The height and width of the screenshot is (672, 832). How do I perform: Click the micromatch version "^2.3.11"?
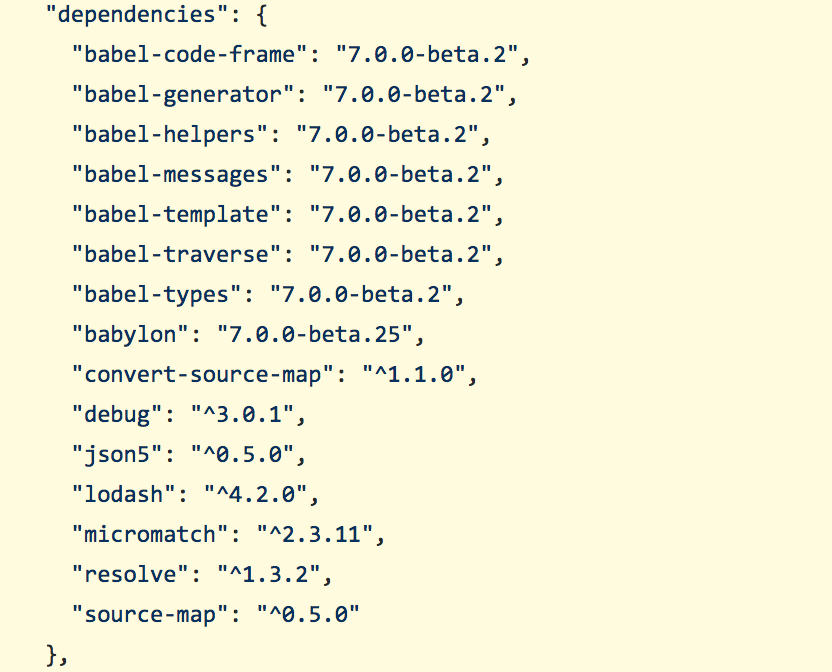tap(318, 535)
